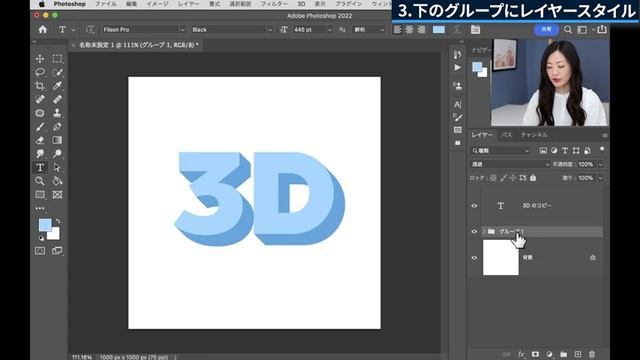Open the ファイル (File) menu
The image size is (640, 360).
click(x=106, y=4)
